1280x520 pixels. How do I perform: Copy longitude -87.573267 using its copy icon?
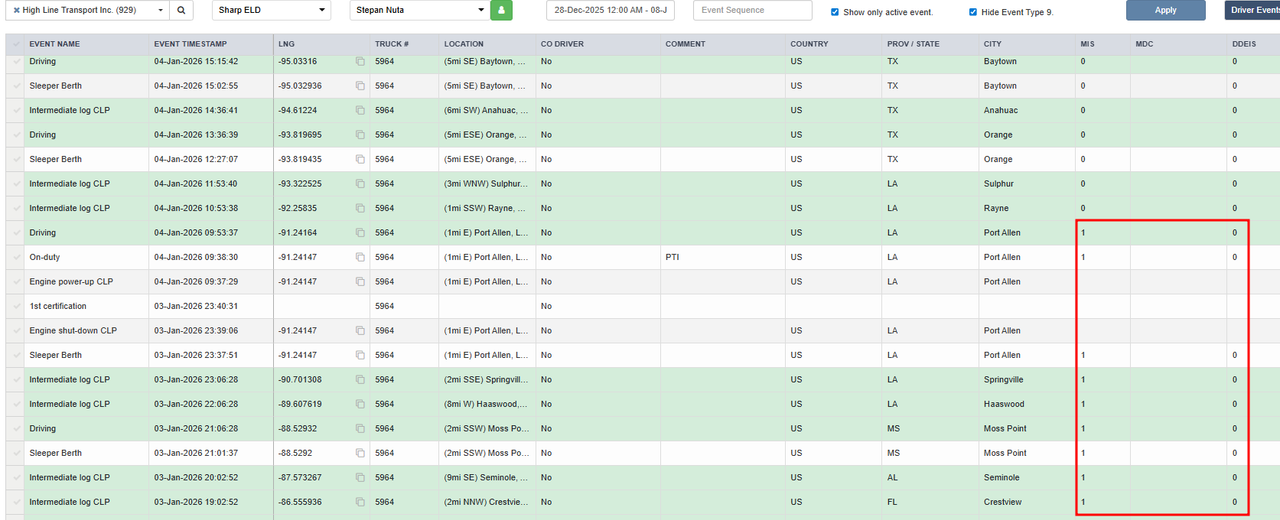coord(360,478)
